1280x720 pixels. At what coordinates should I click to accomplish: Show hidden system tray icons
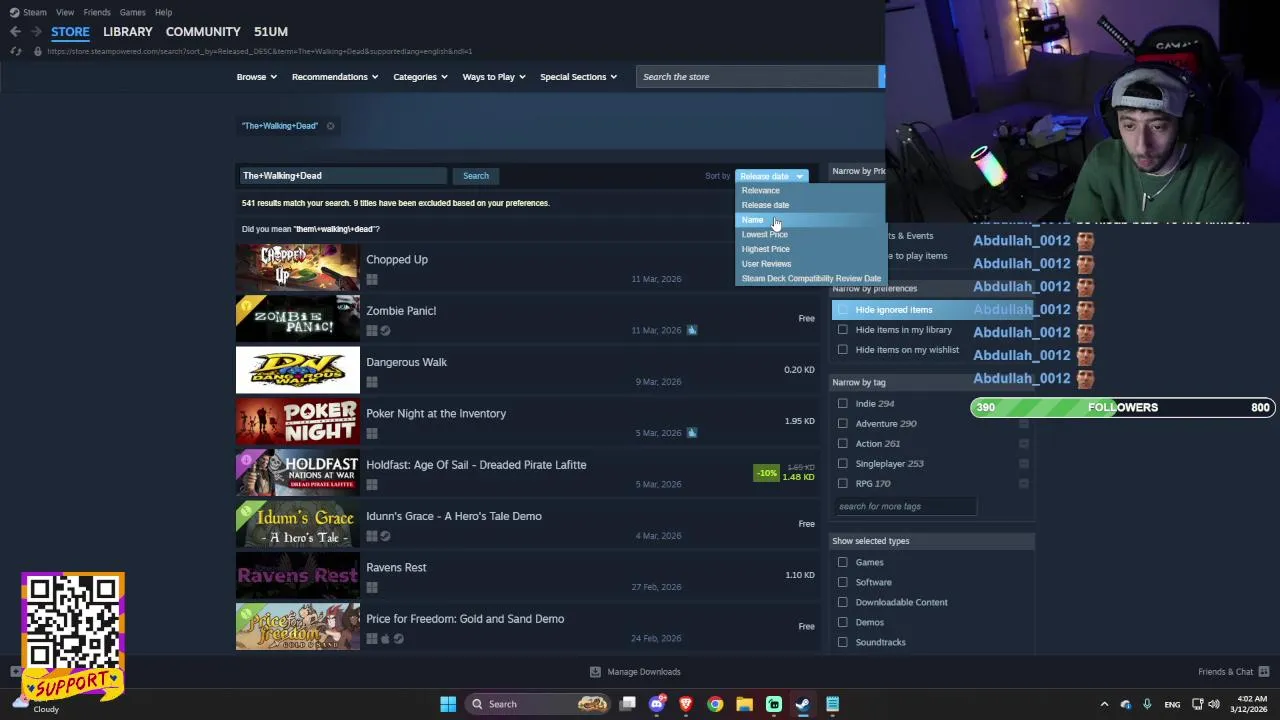point(1104,704)
